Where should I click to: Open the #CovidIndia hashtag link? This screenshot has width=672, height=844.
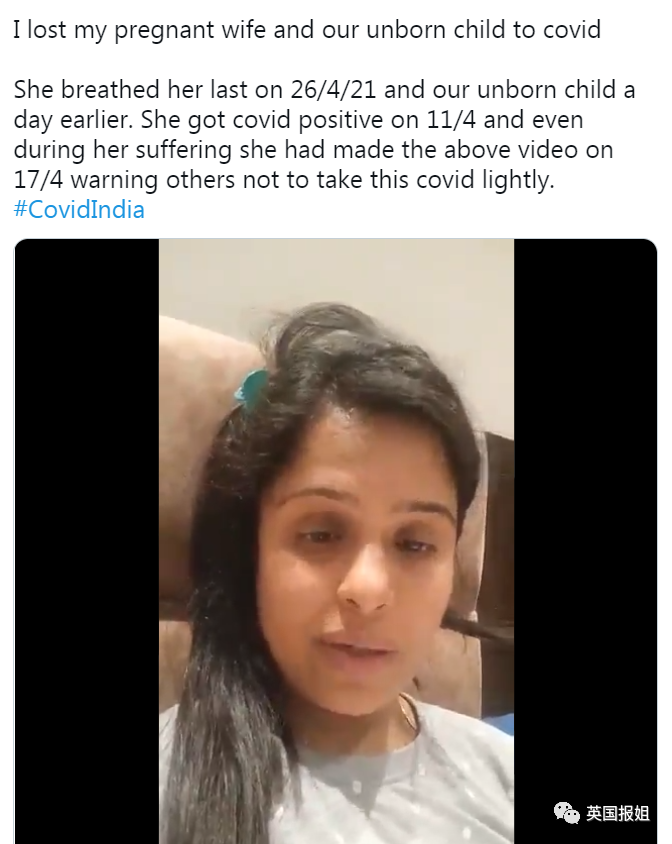79,209
